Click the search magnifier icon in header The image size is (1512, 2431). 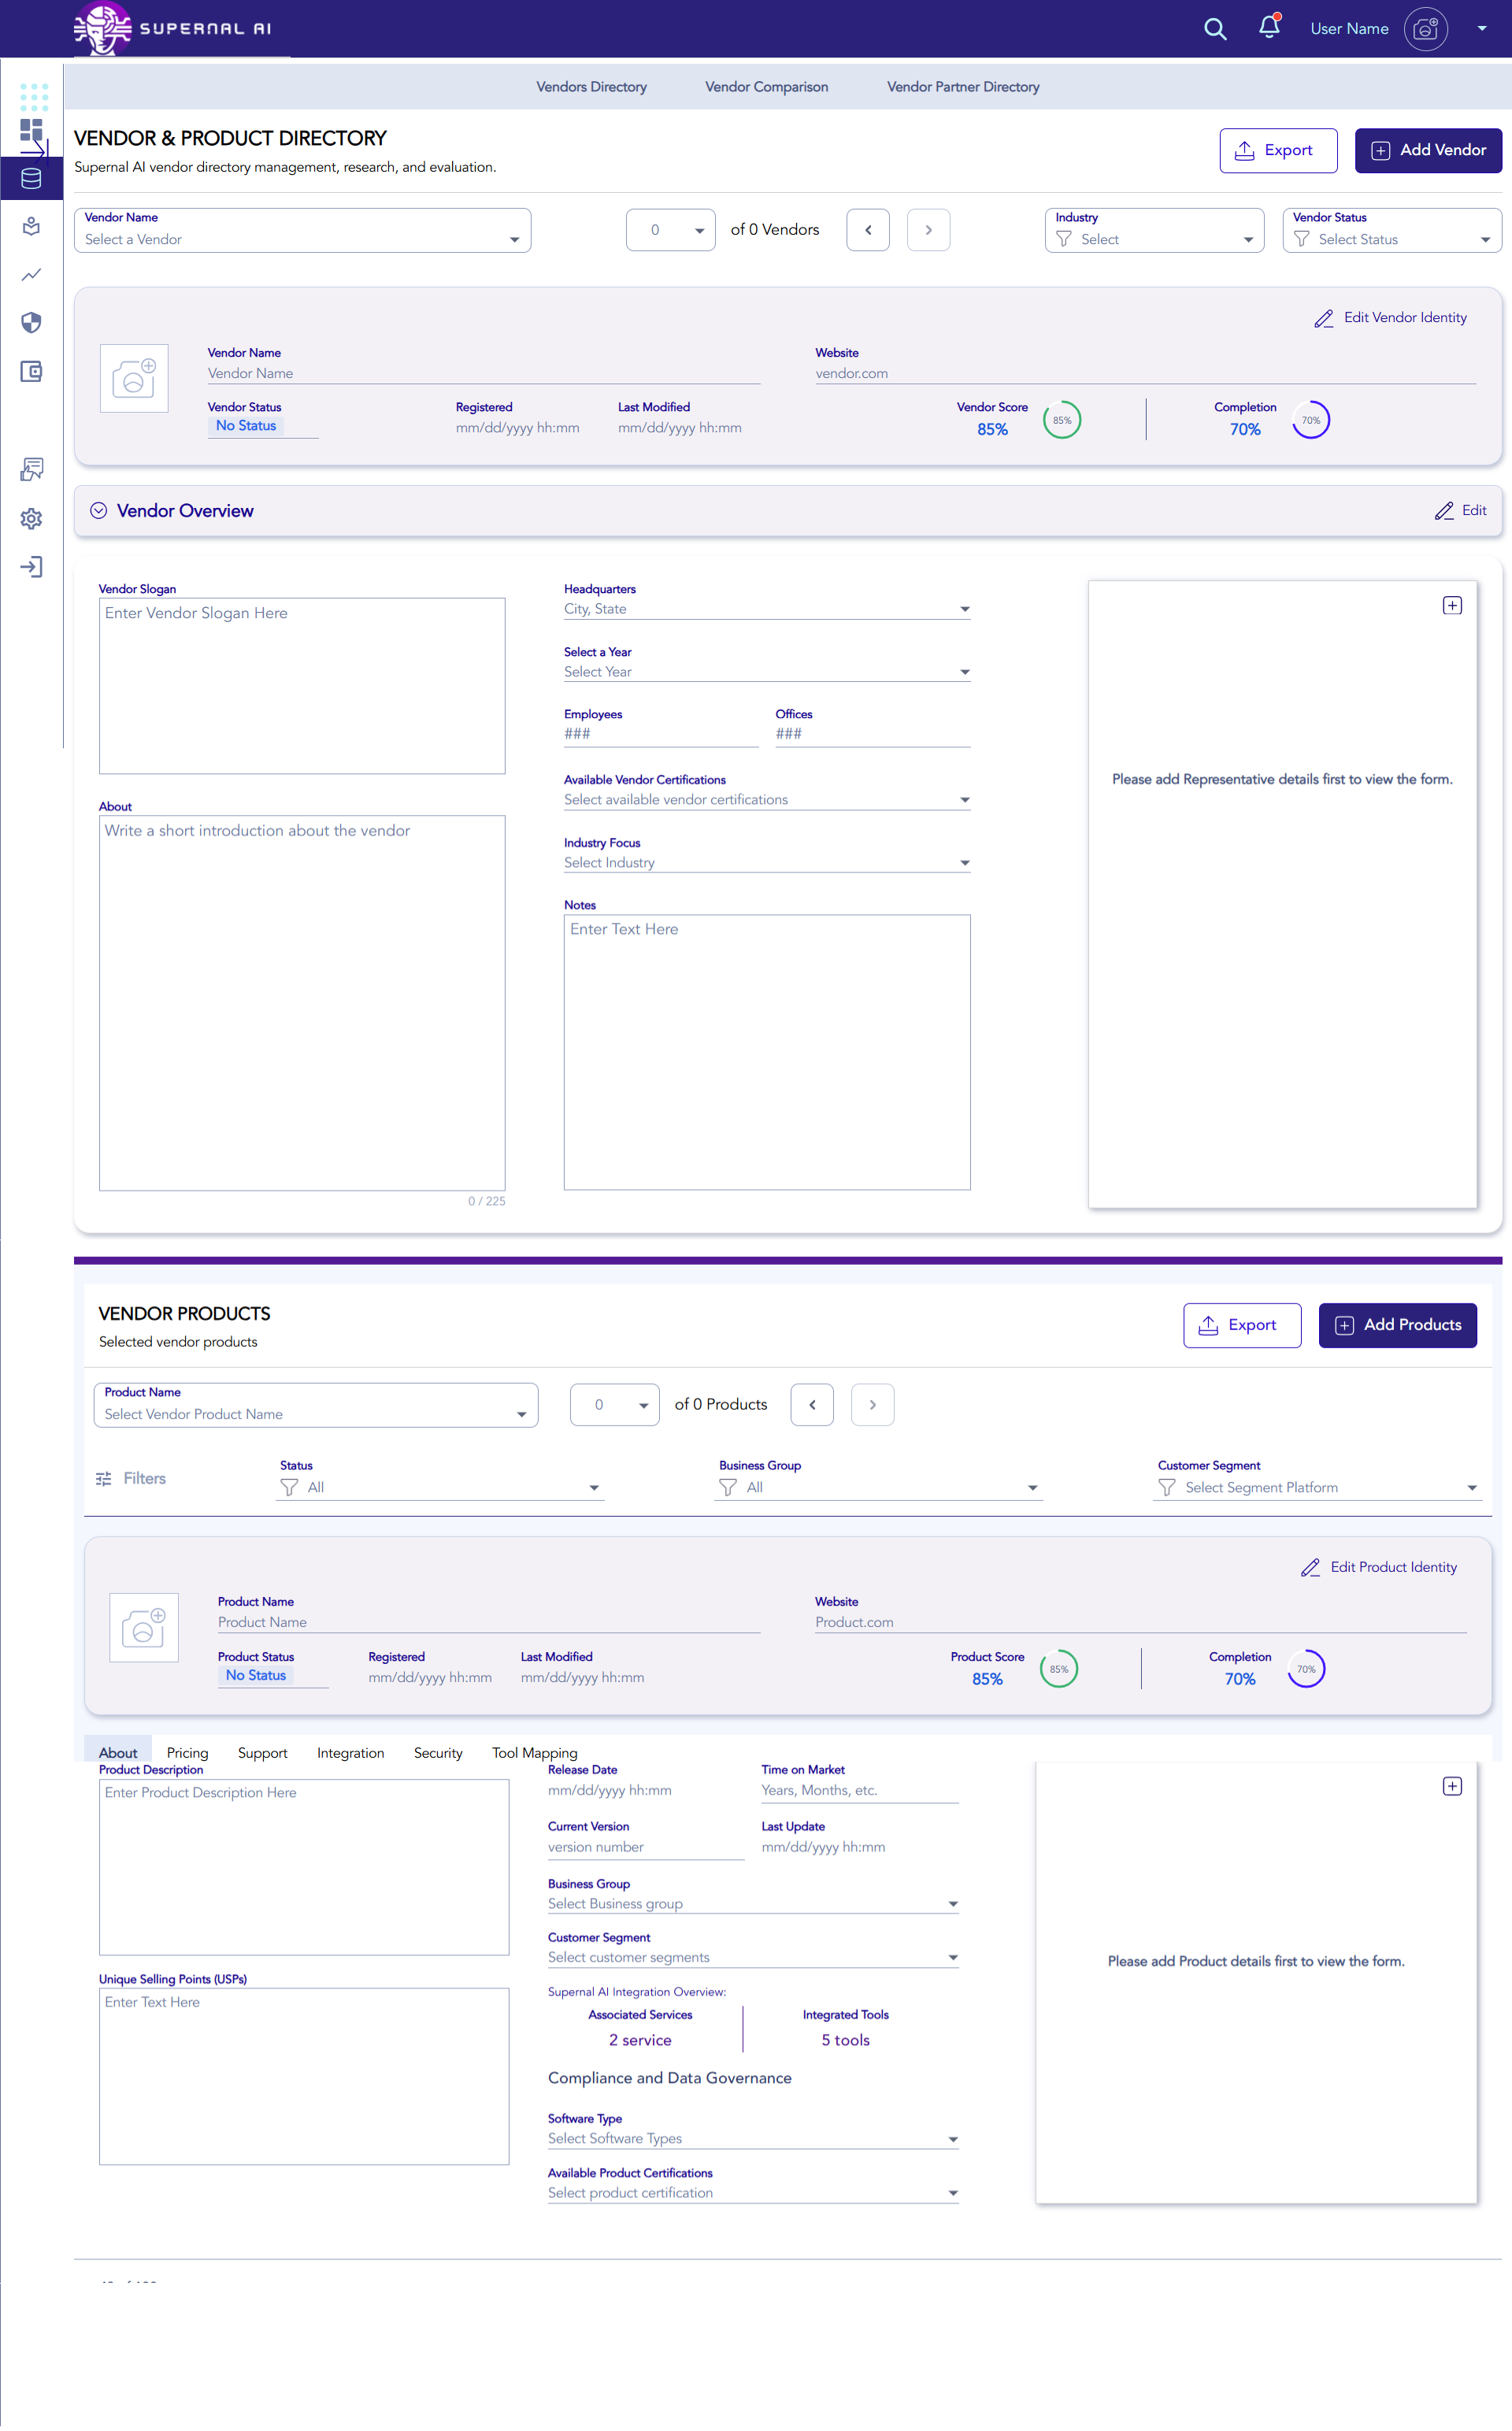[1214, 29]
